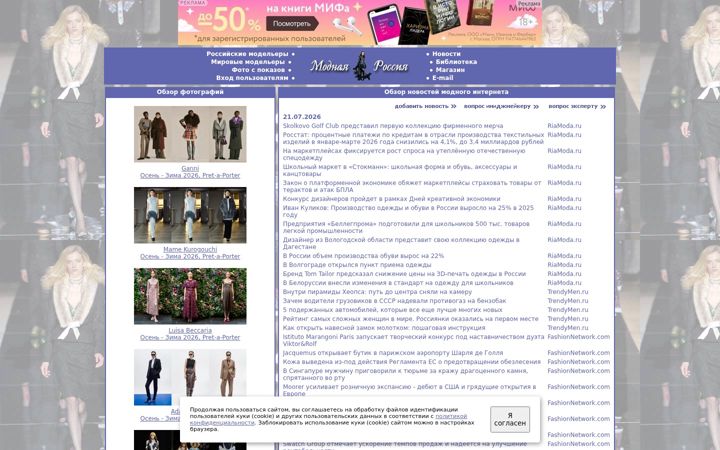Open the Библиотека menu link
The height and width of the screenshot is (450, 720).
pos(456,62)
